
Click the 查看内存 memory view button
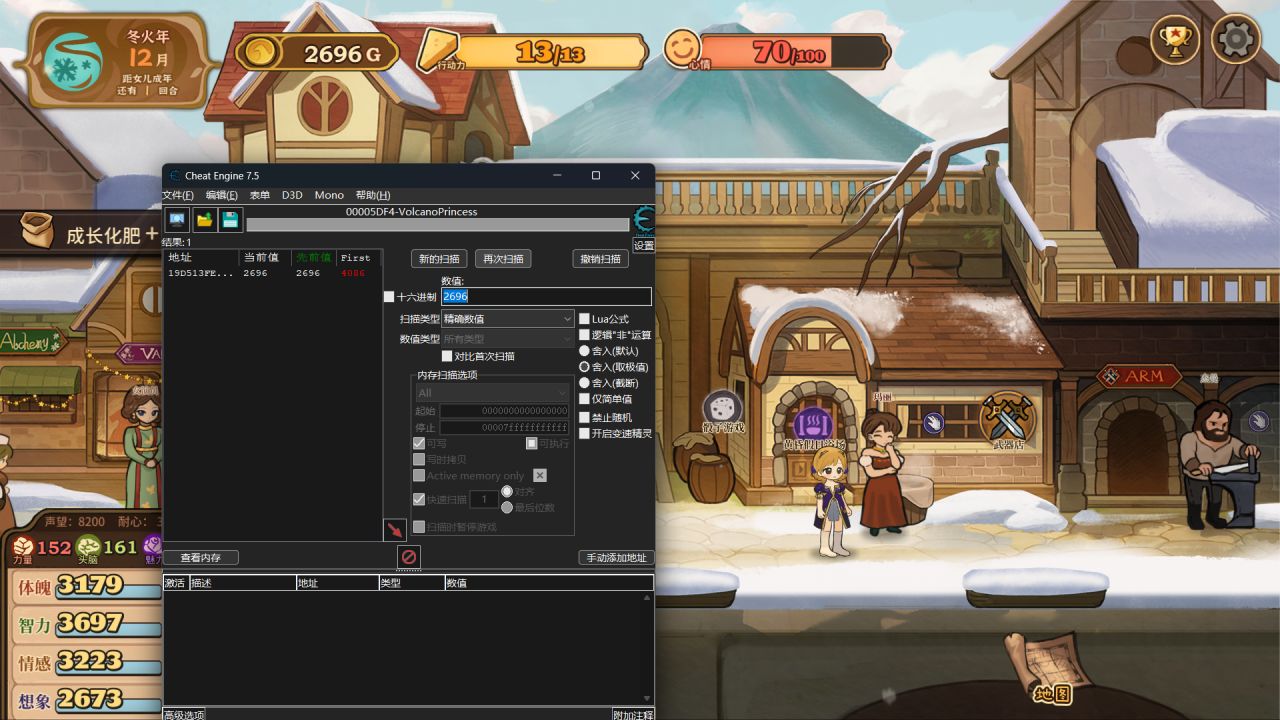[201, 557]
